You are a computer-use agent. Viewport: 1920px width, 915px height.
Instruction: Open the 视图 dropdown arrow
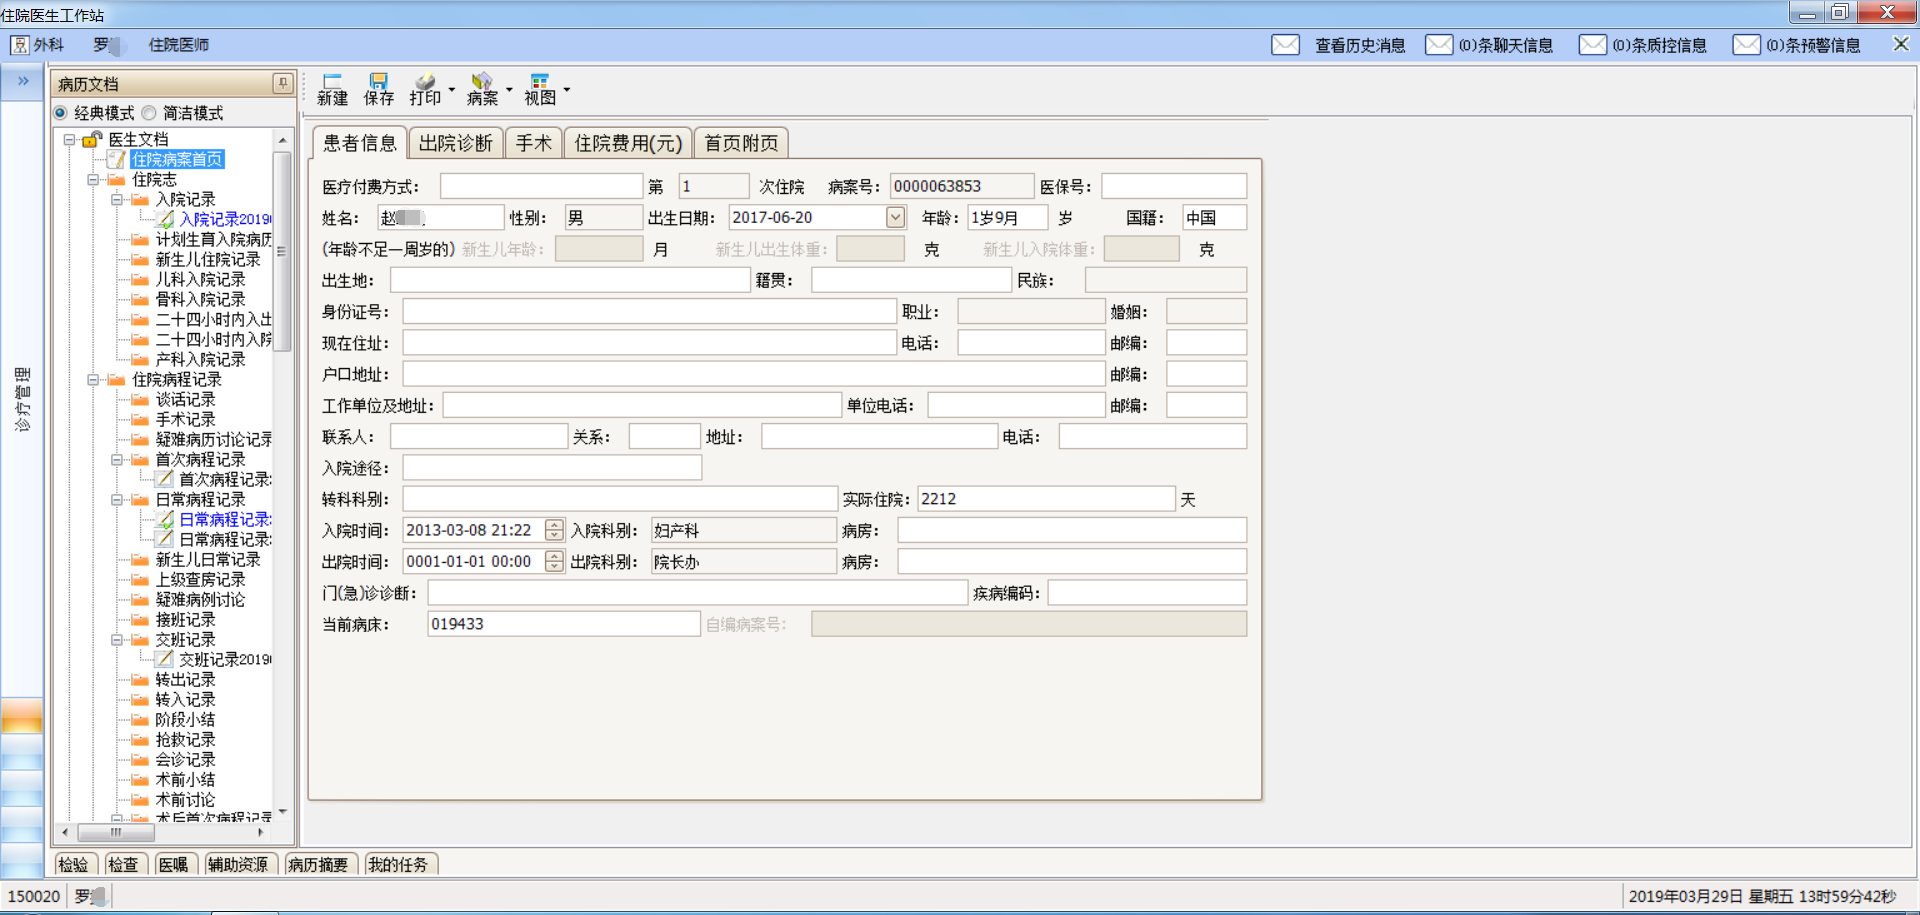click(567, 90)
